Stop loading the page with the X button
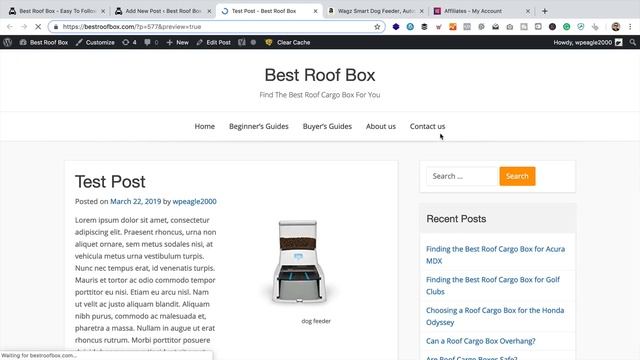Screen dimensions: 640x360 coord(38,27)
